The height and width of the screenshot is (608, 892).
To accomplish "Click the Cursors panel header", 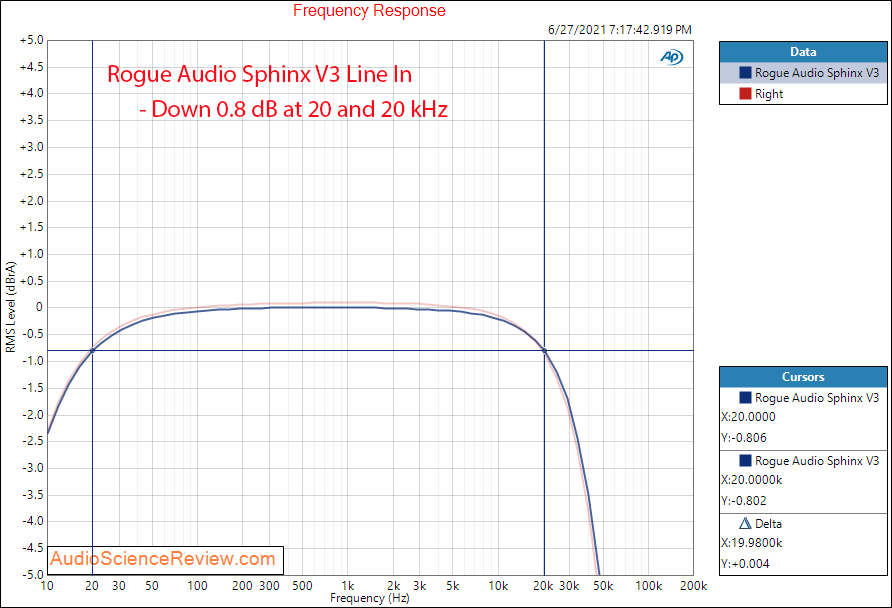I will 803,377.
